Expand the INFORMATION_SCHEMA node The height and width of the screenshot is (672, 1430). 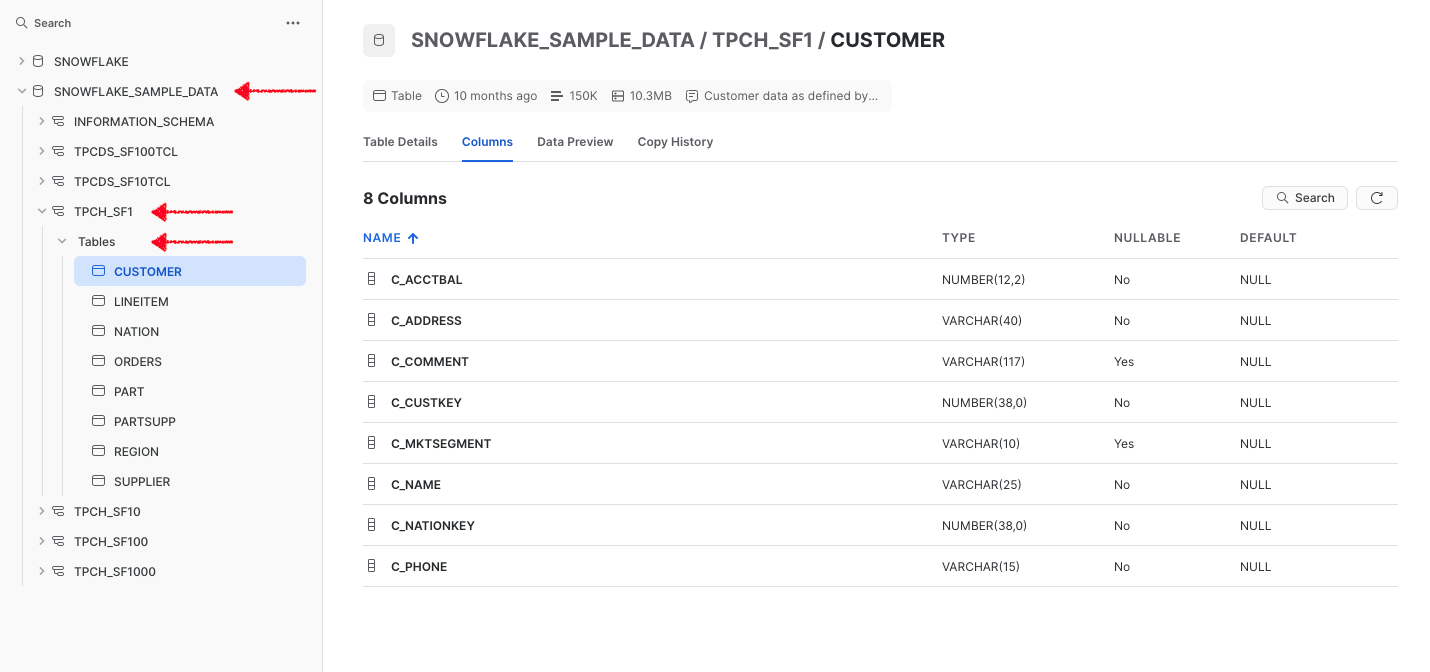pyautogui.click(x=42, y=121)
